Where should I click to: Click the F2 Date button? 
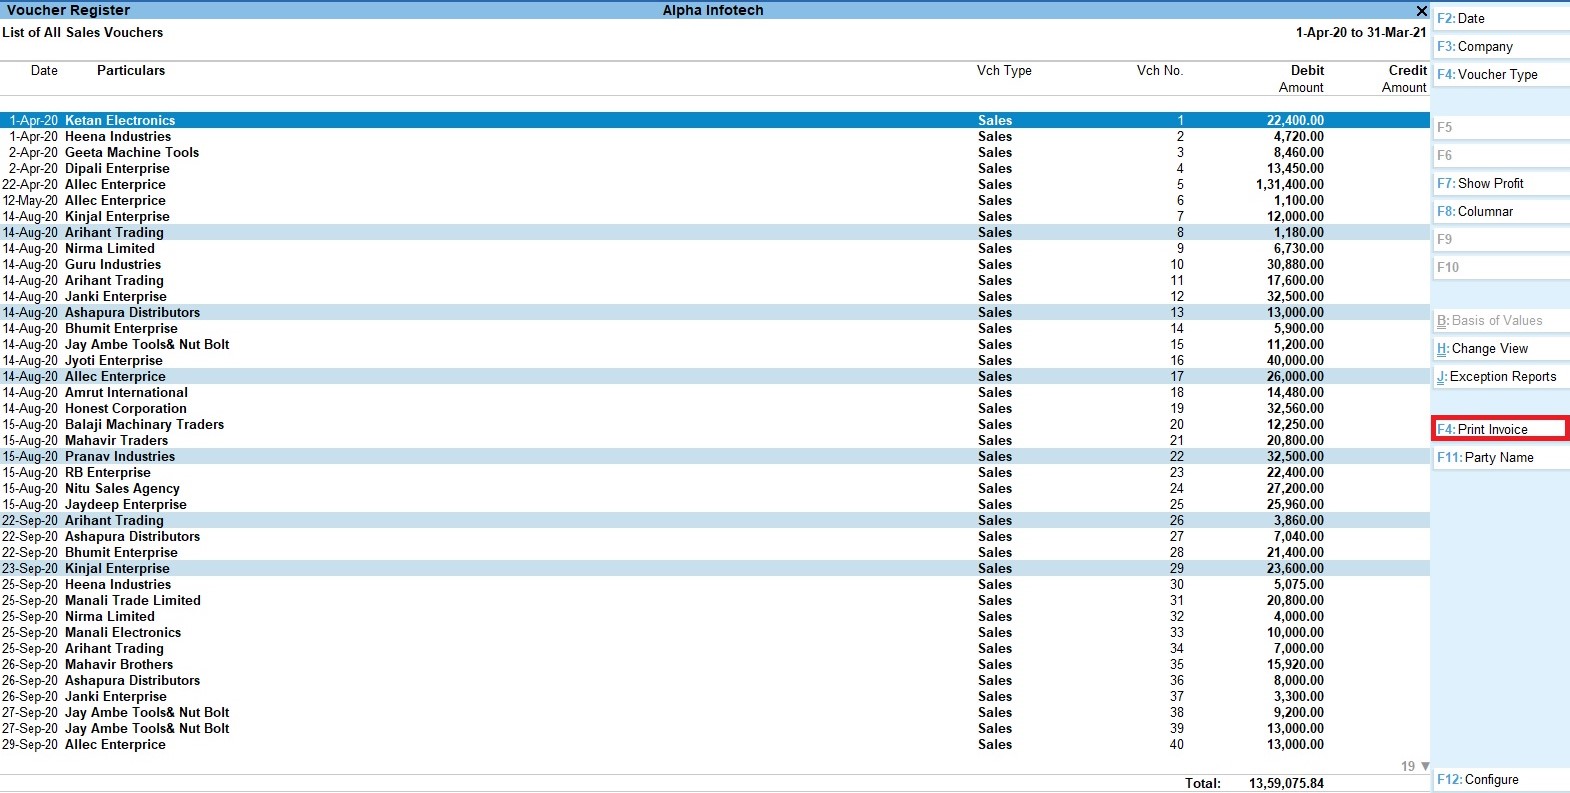click(x=1500, y=19)
